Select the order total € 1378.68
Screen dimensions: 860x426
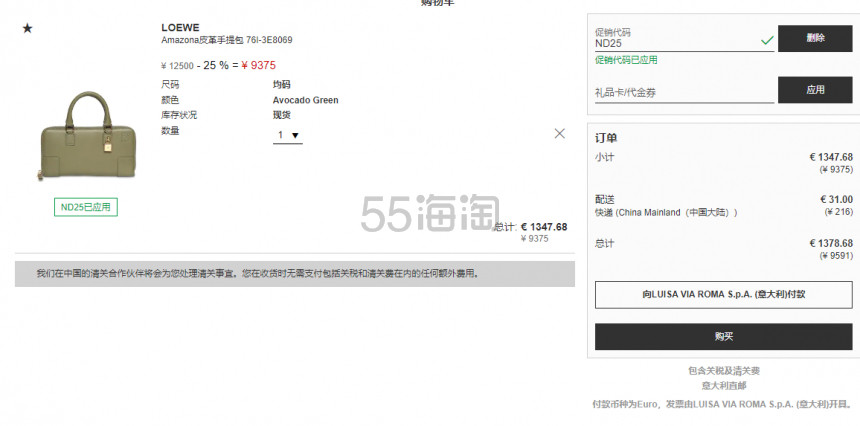(x=831, y=243)
